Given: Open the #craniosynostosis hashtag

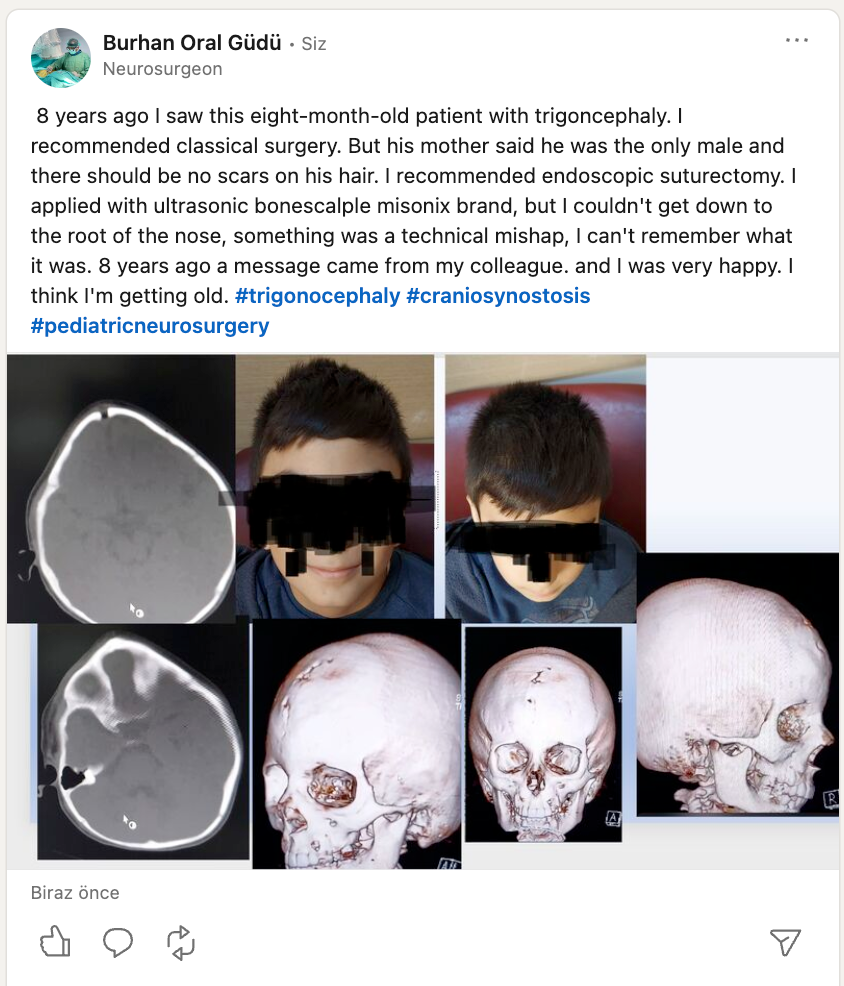Looking at the screenshot, I should pyautogui.click(x=498, y=296).
